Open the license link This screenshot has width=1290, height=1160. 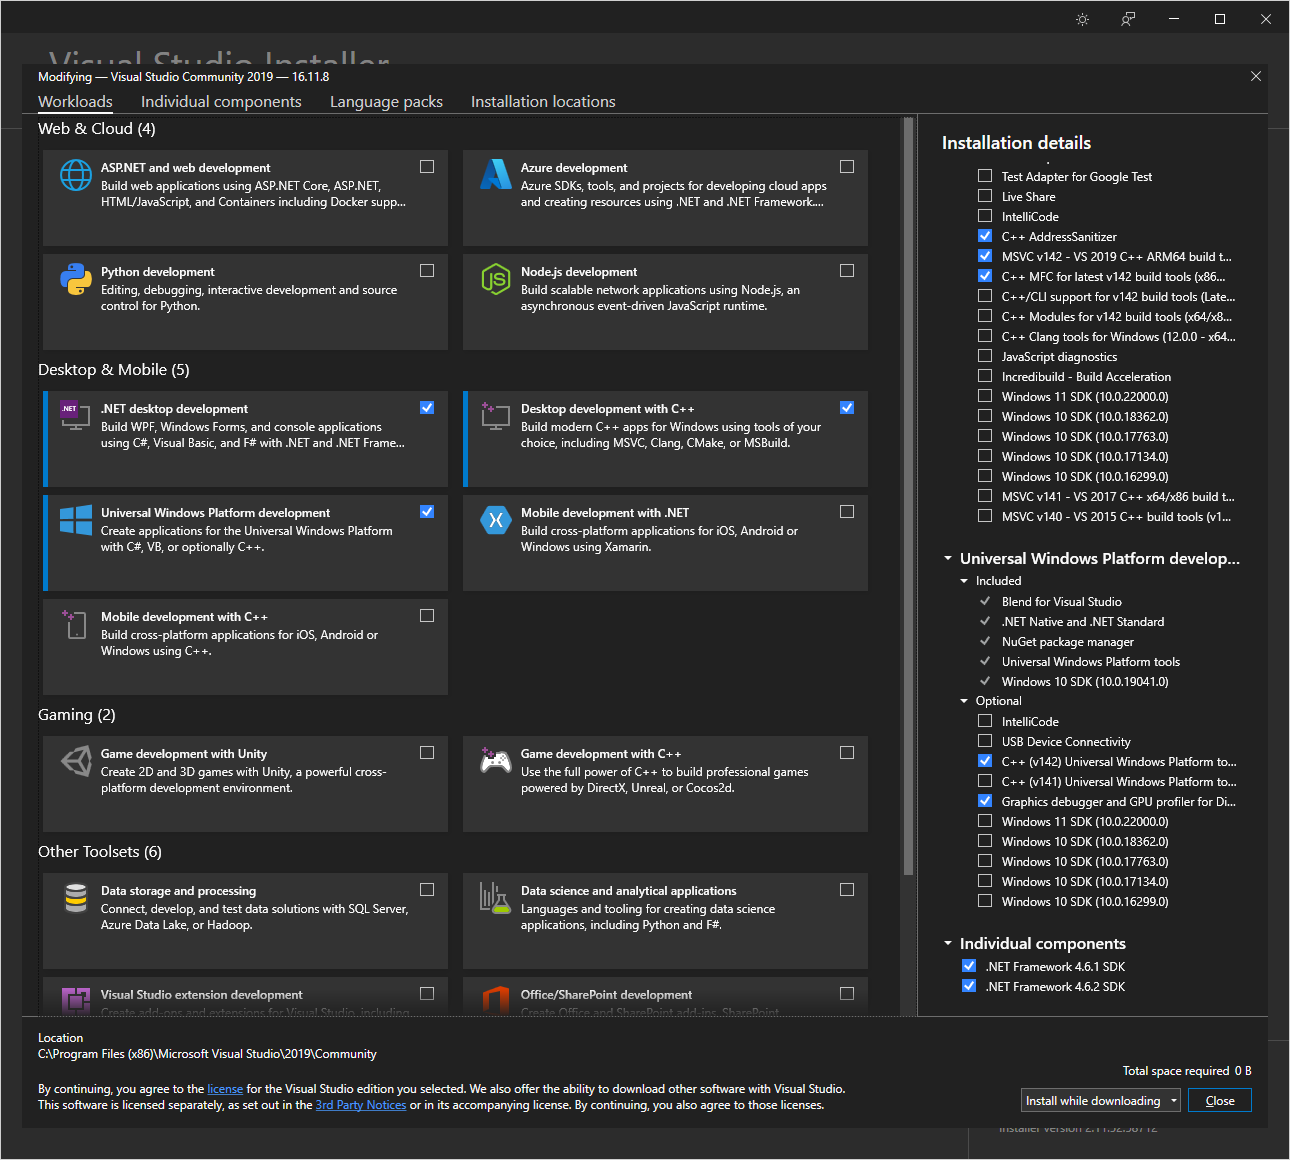click(x=225, y=1089)
